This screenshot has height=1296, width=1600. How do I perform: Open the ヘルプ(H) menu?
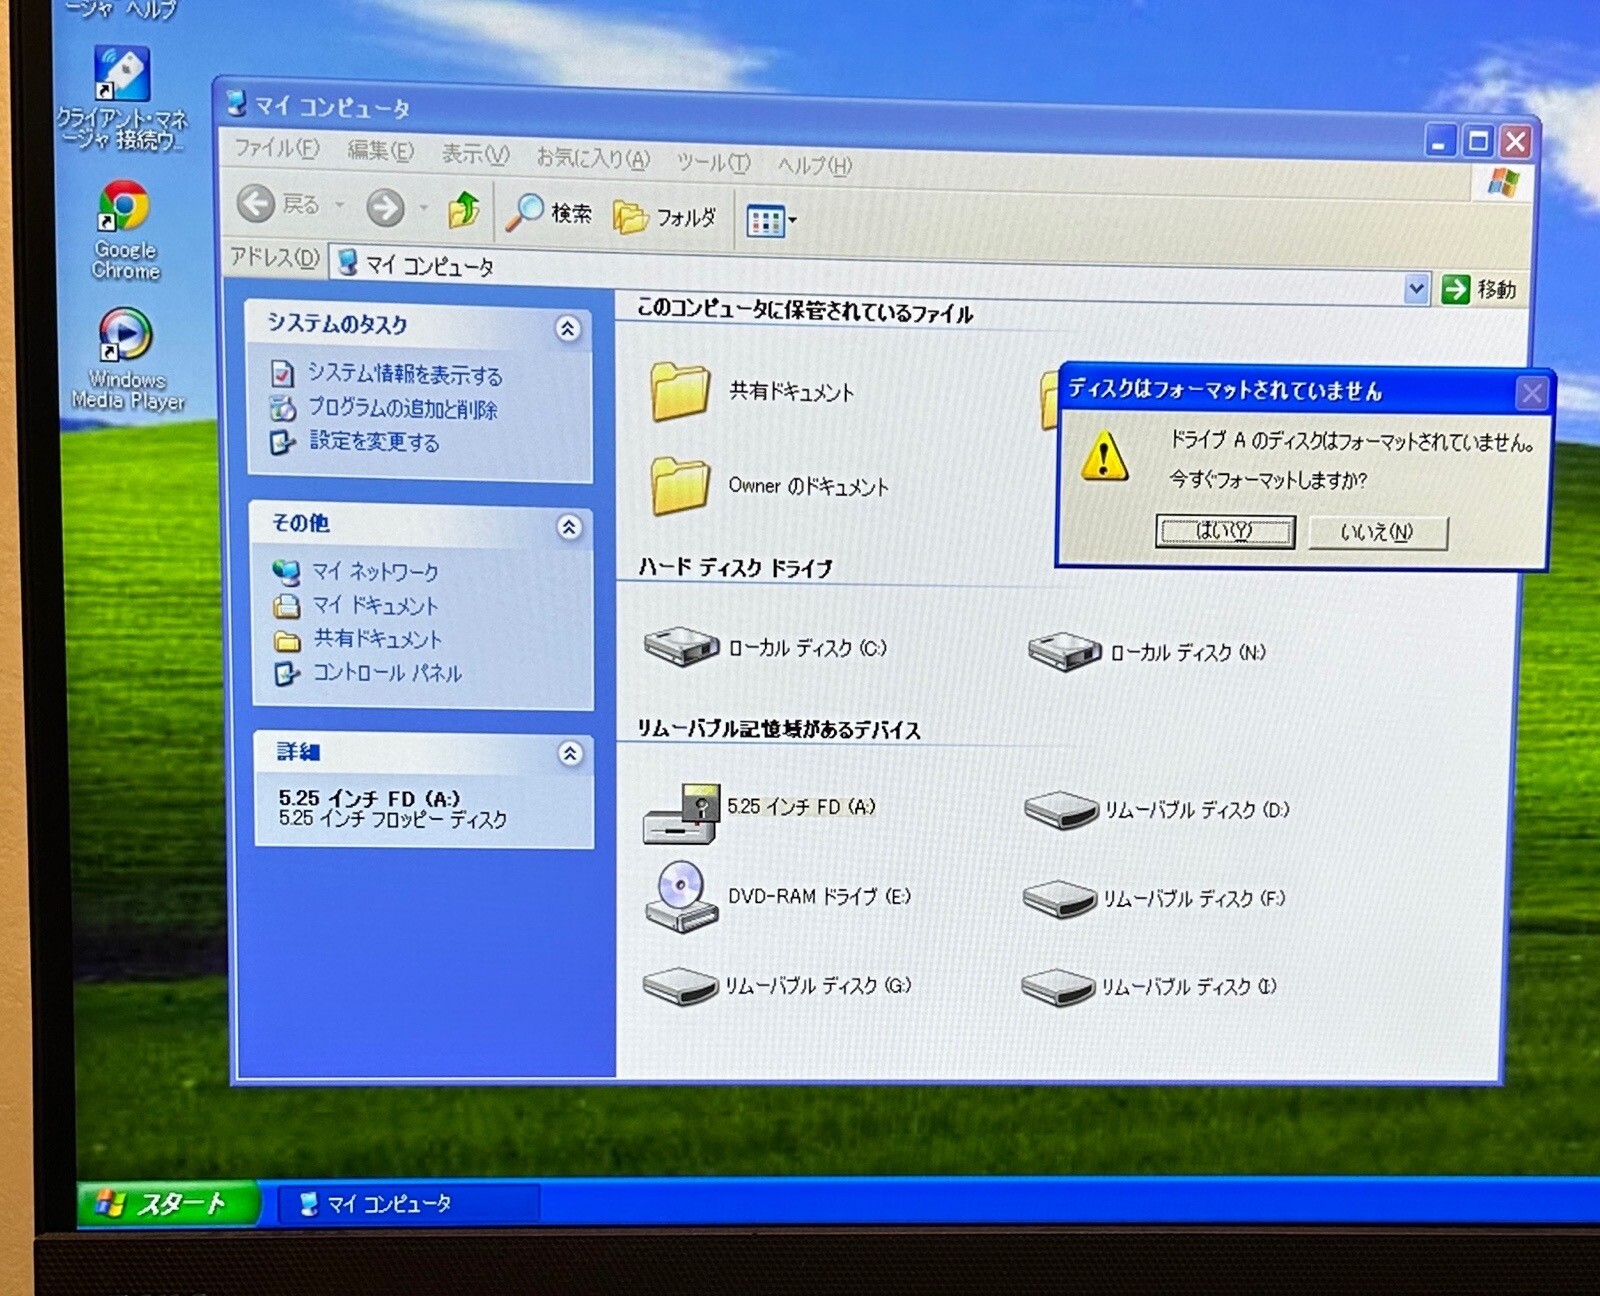coord(815,165)
